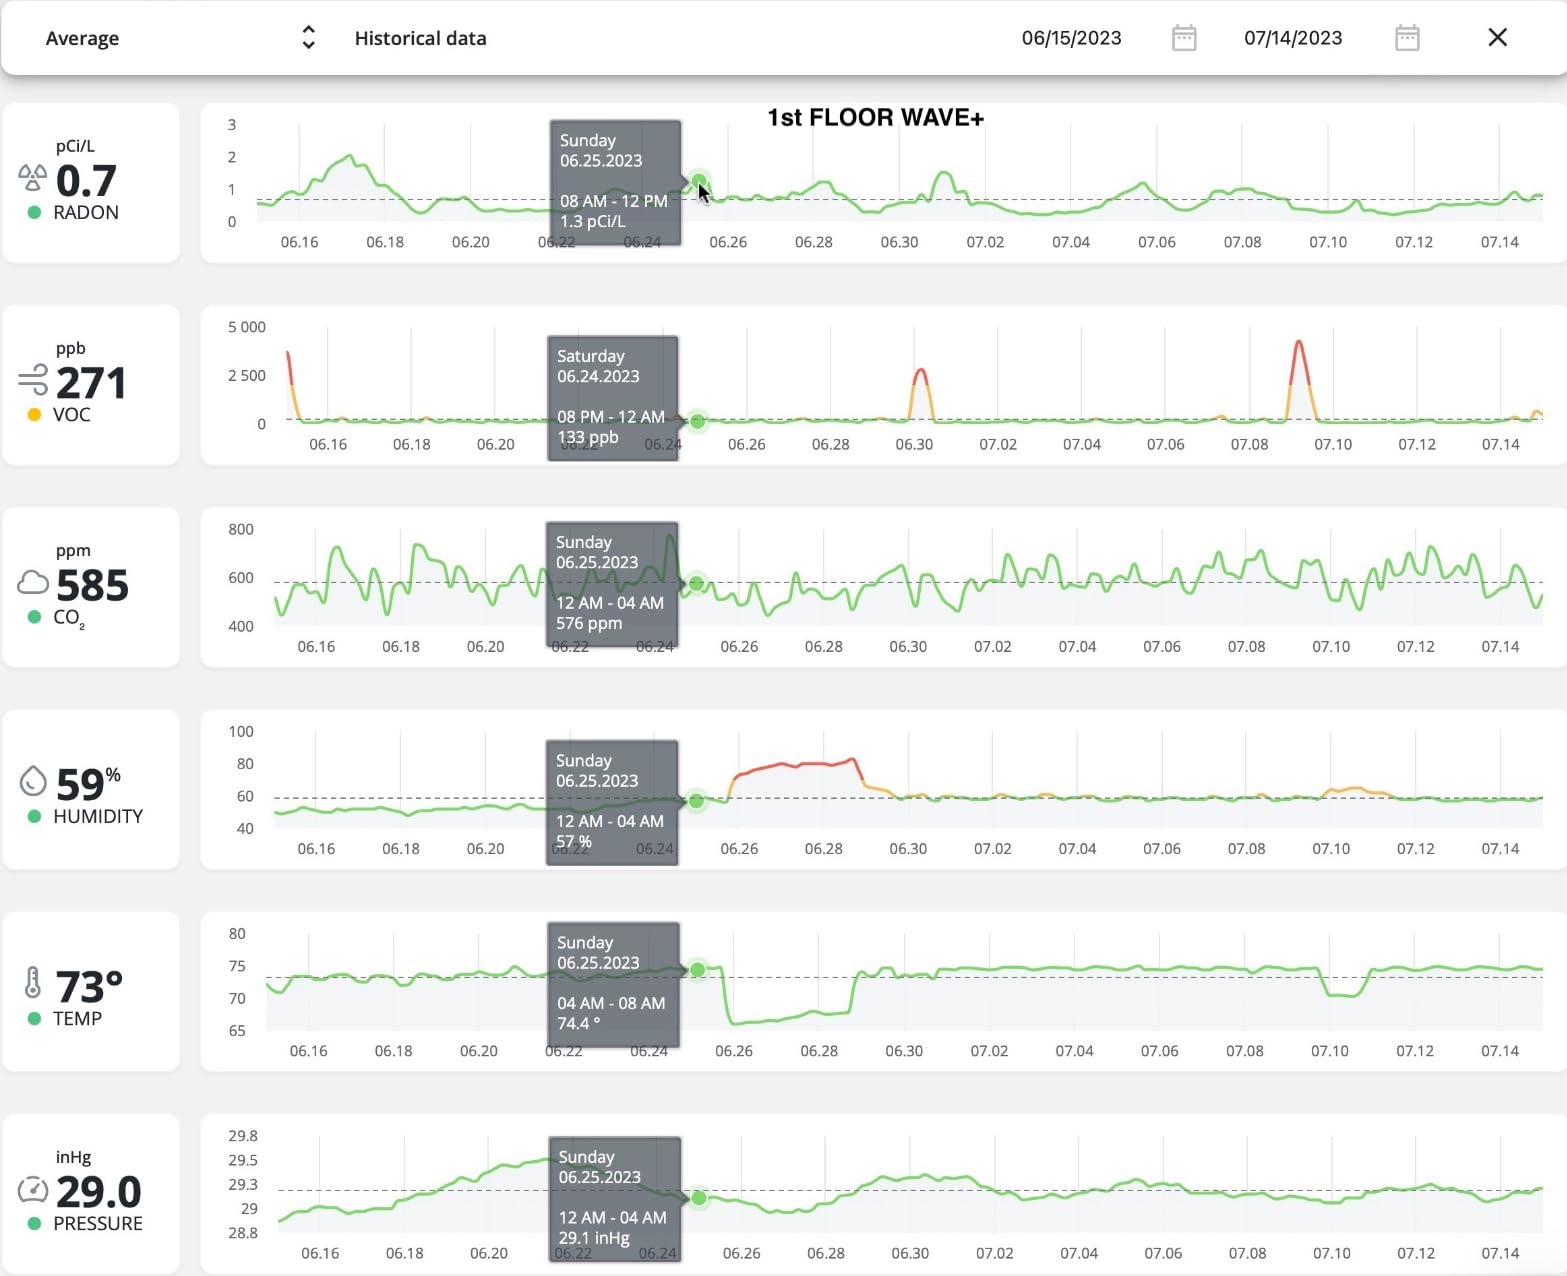Click the CO2 cloud icon

(32, 583)
